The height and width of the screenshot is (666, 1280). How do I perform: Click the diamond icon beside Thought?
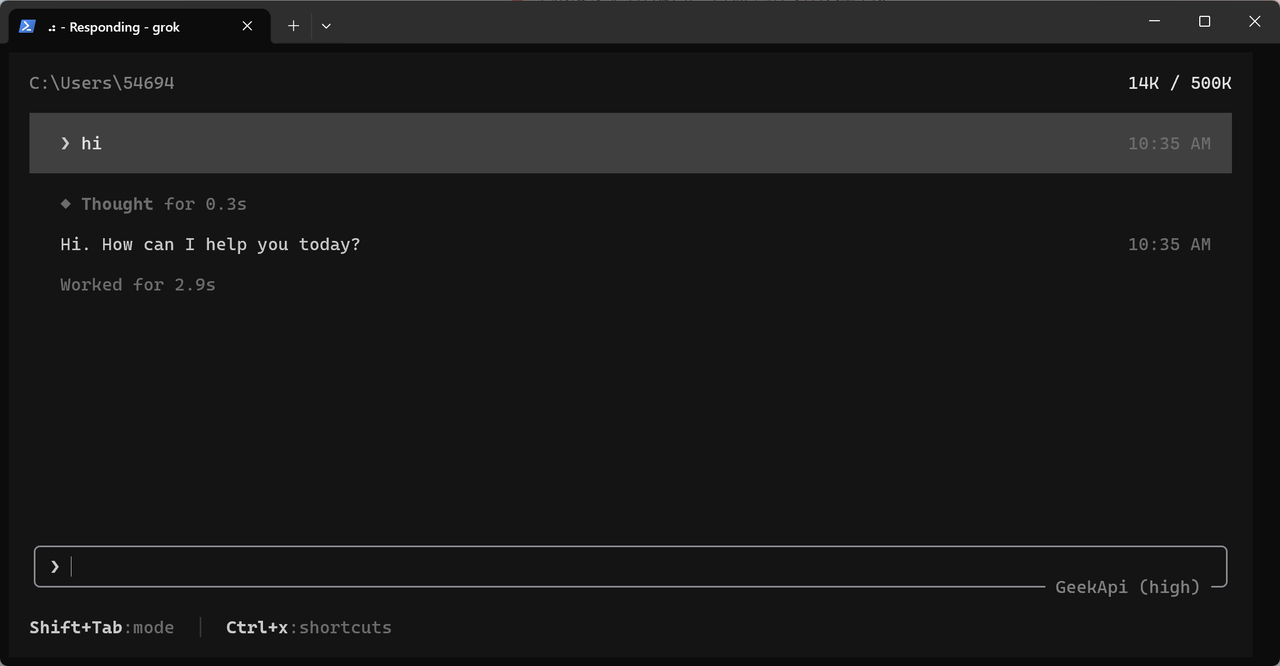pyautogui.click(x=66, y=204)
